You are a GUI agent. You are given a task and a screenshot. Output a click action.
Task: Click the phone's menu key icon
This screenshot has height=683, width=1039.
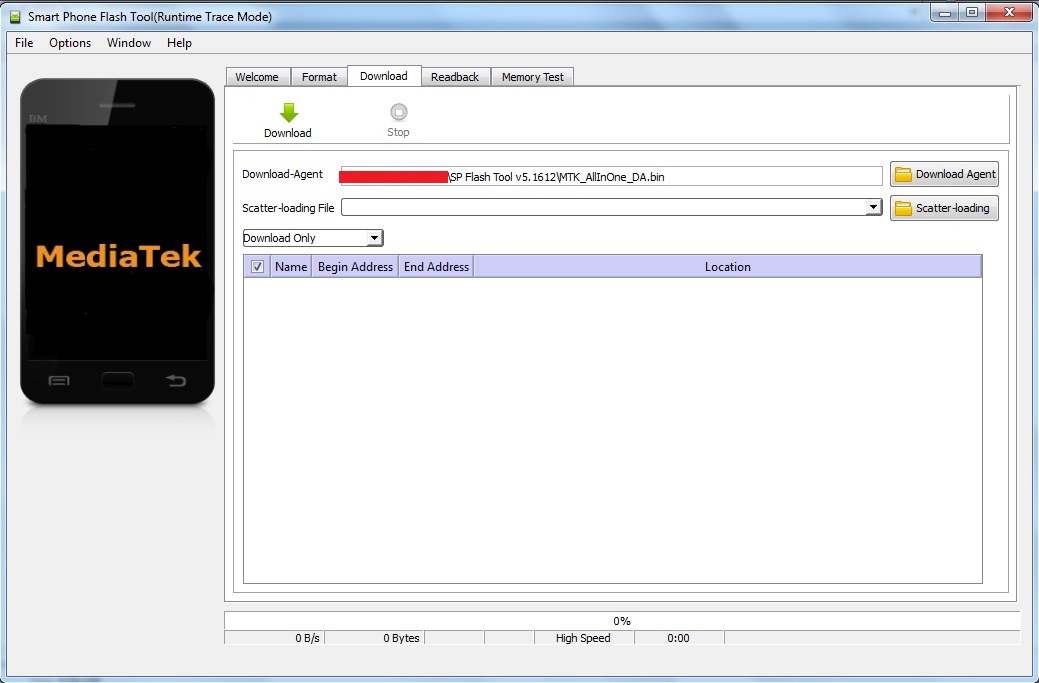(x=59, y=380)
